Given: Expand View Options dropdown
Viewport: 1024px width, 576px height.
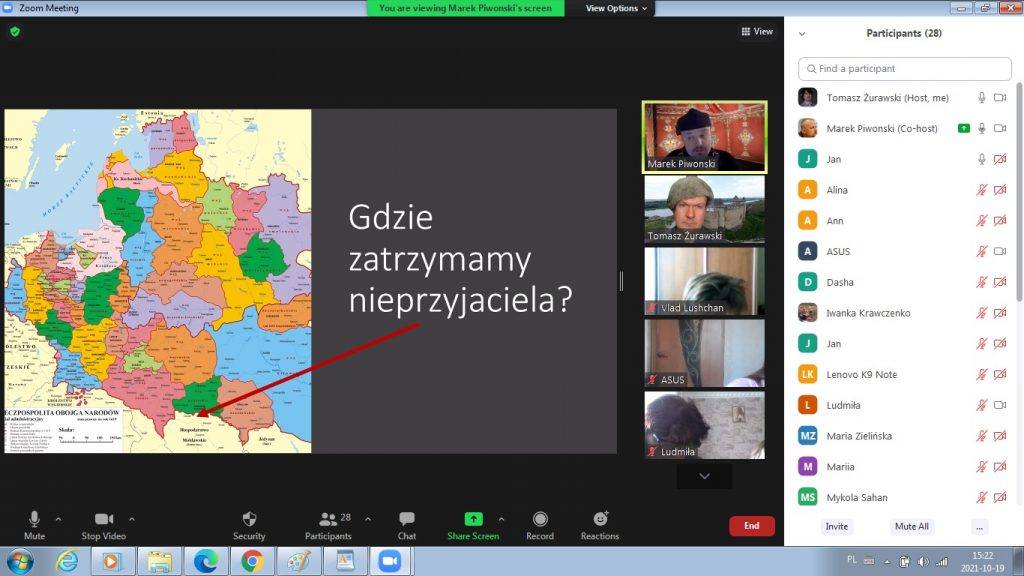Looking at the screenshot, I should 616,8.
